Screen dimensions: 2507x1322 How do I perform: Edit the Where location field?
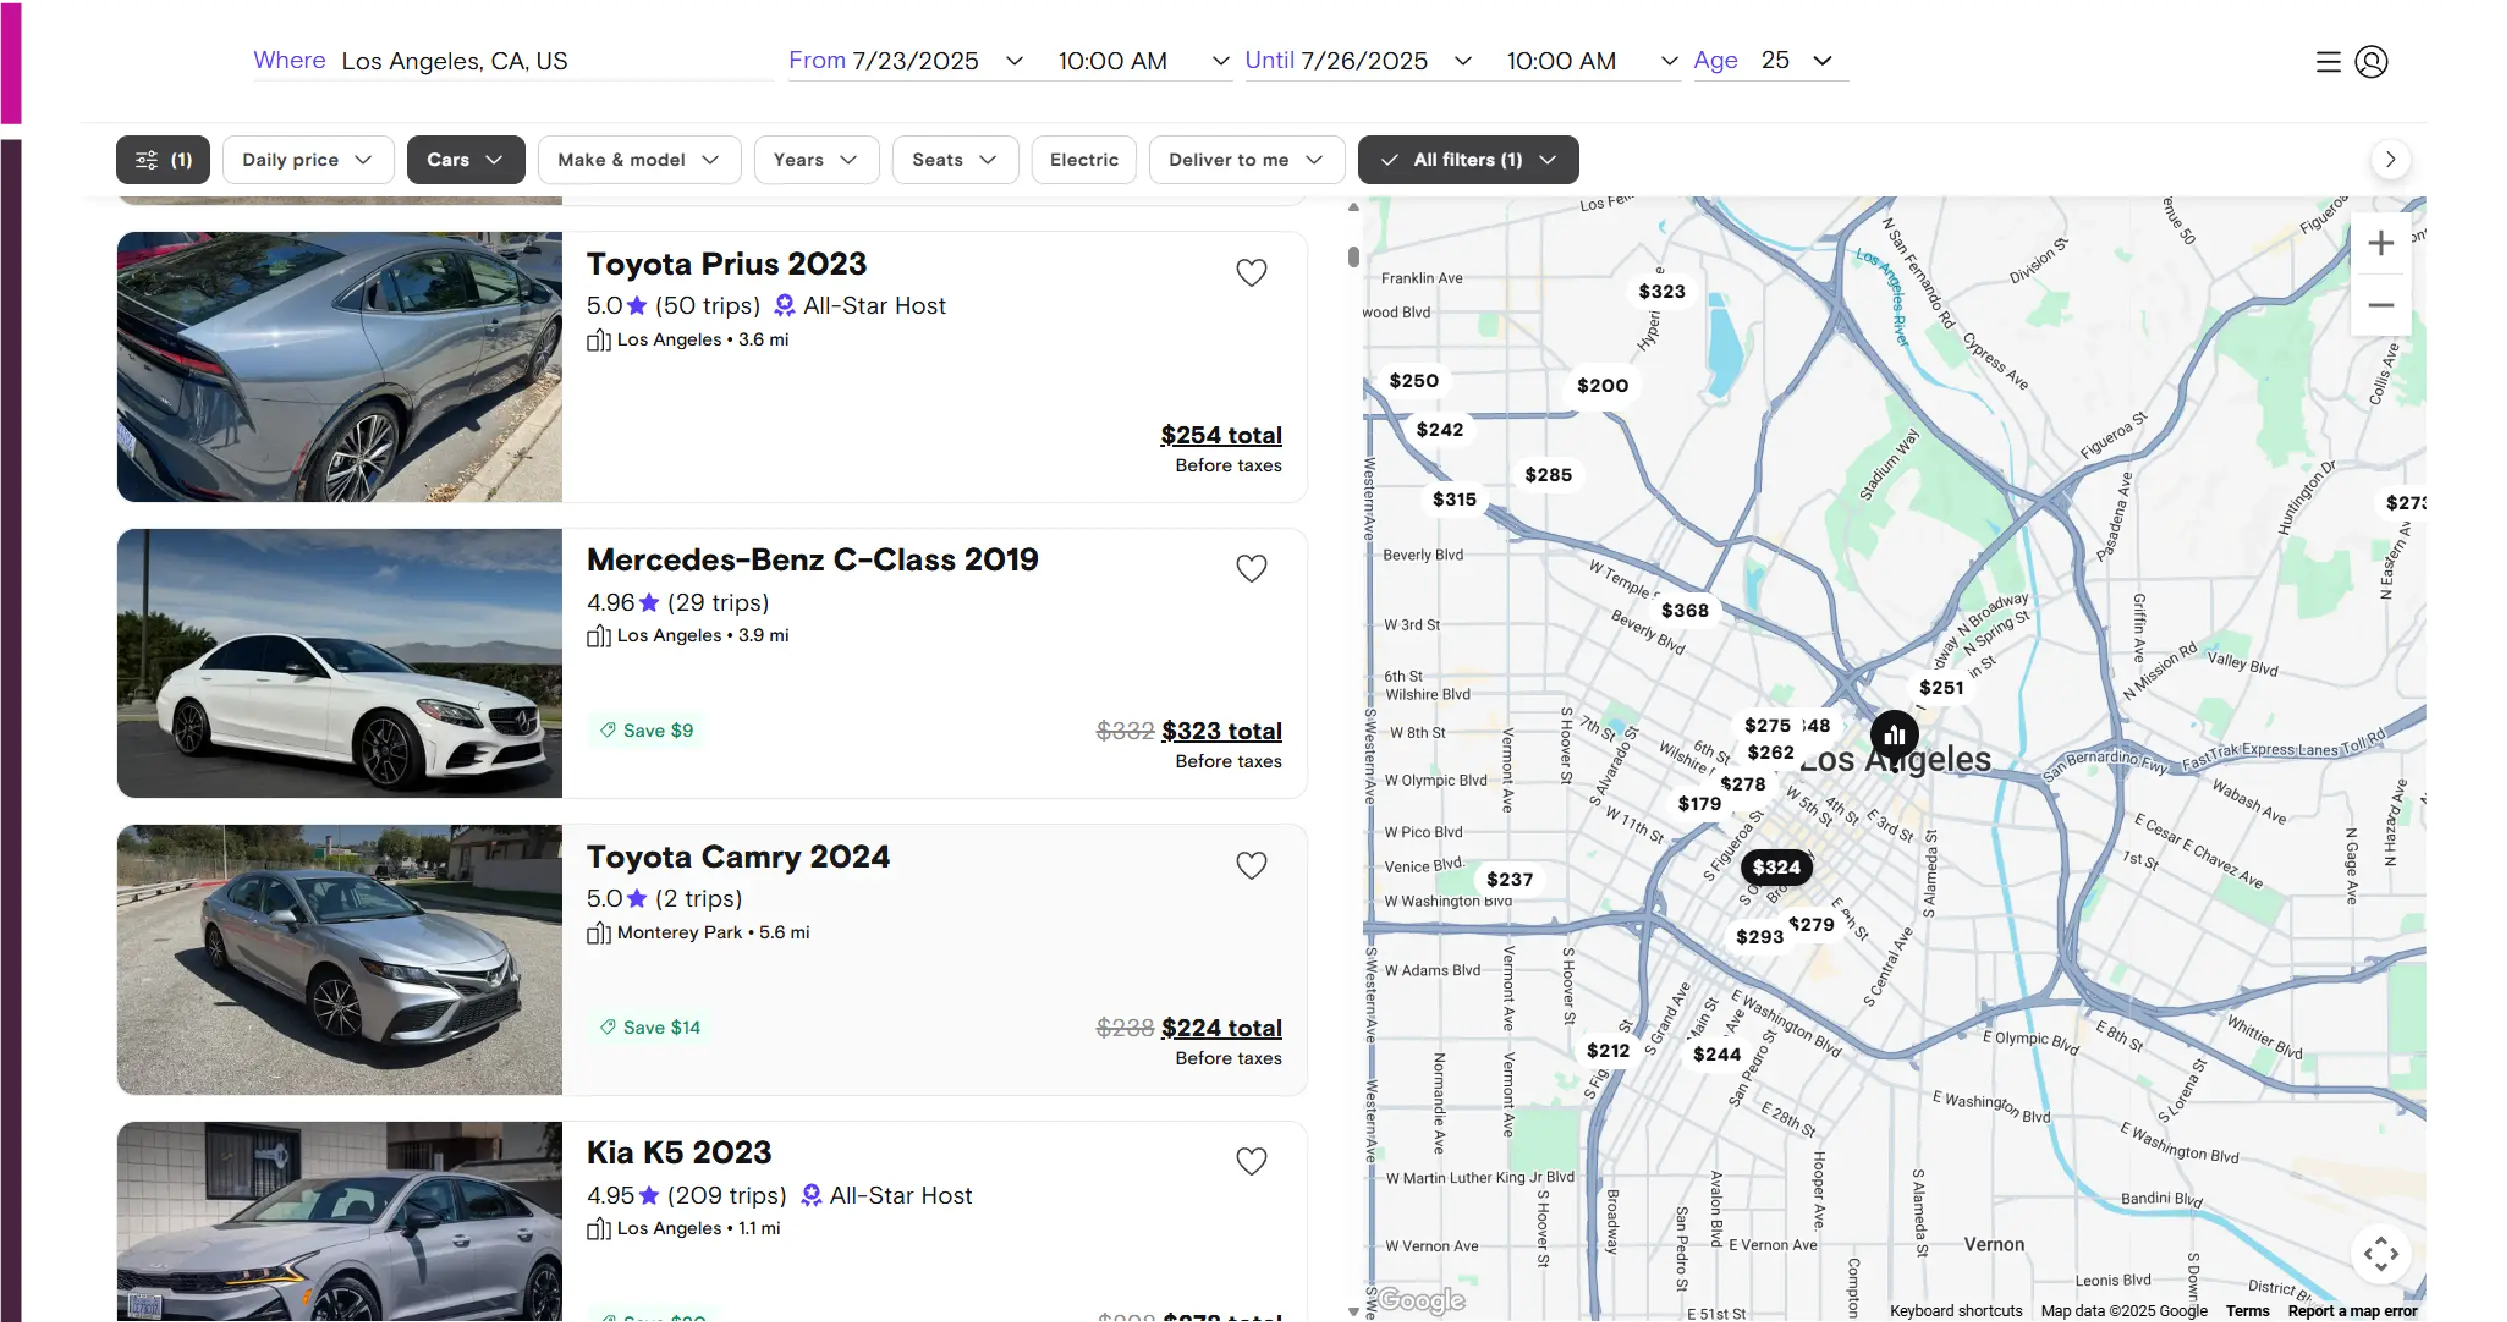(513, 61)
